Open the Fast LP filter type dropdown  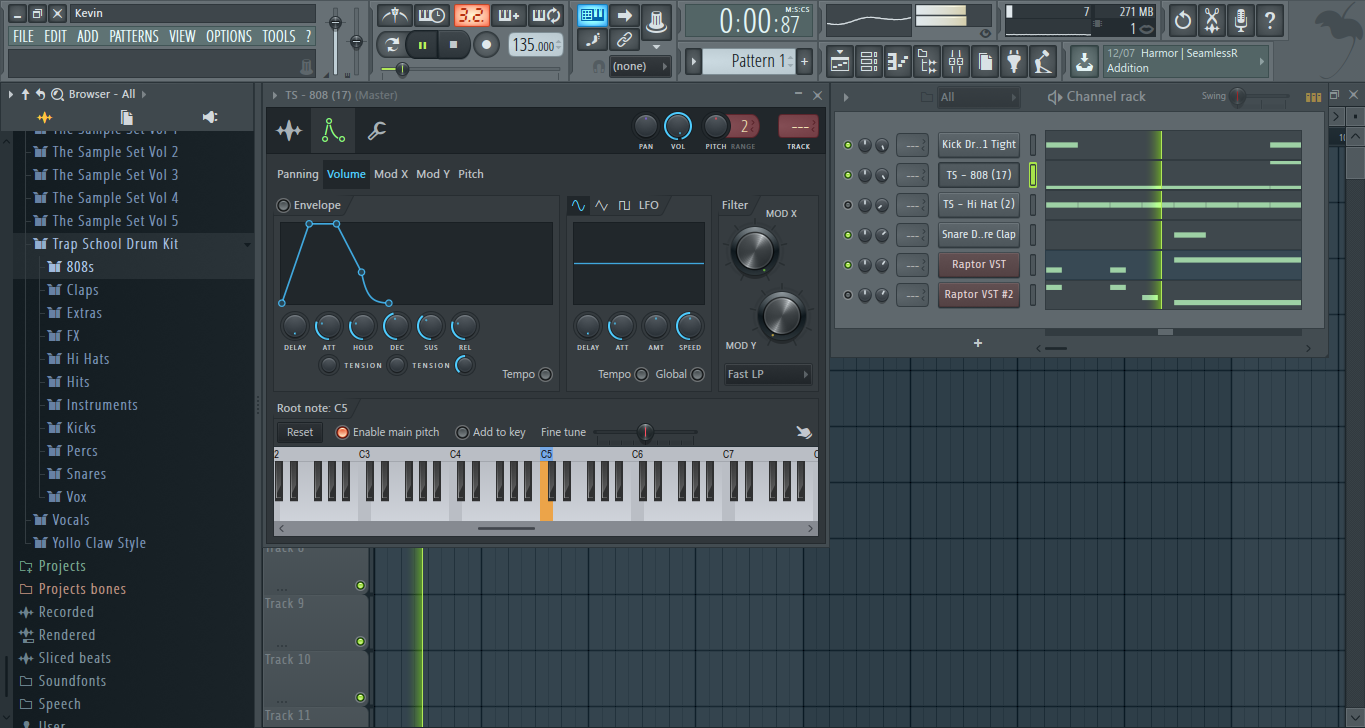[768, 374]
